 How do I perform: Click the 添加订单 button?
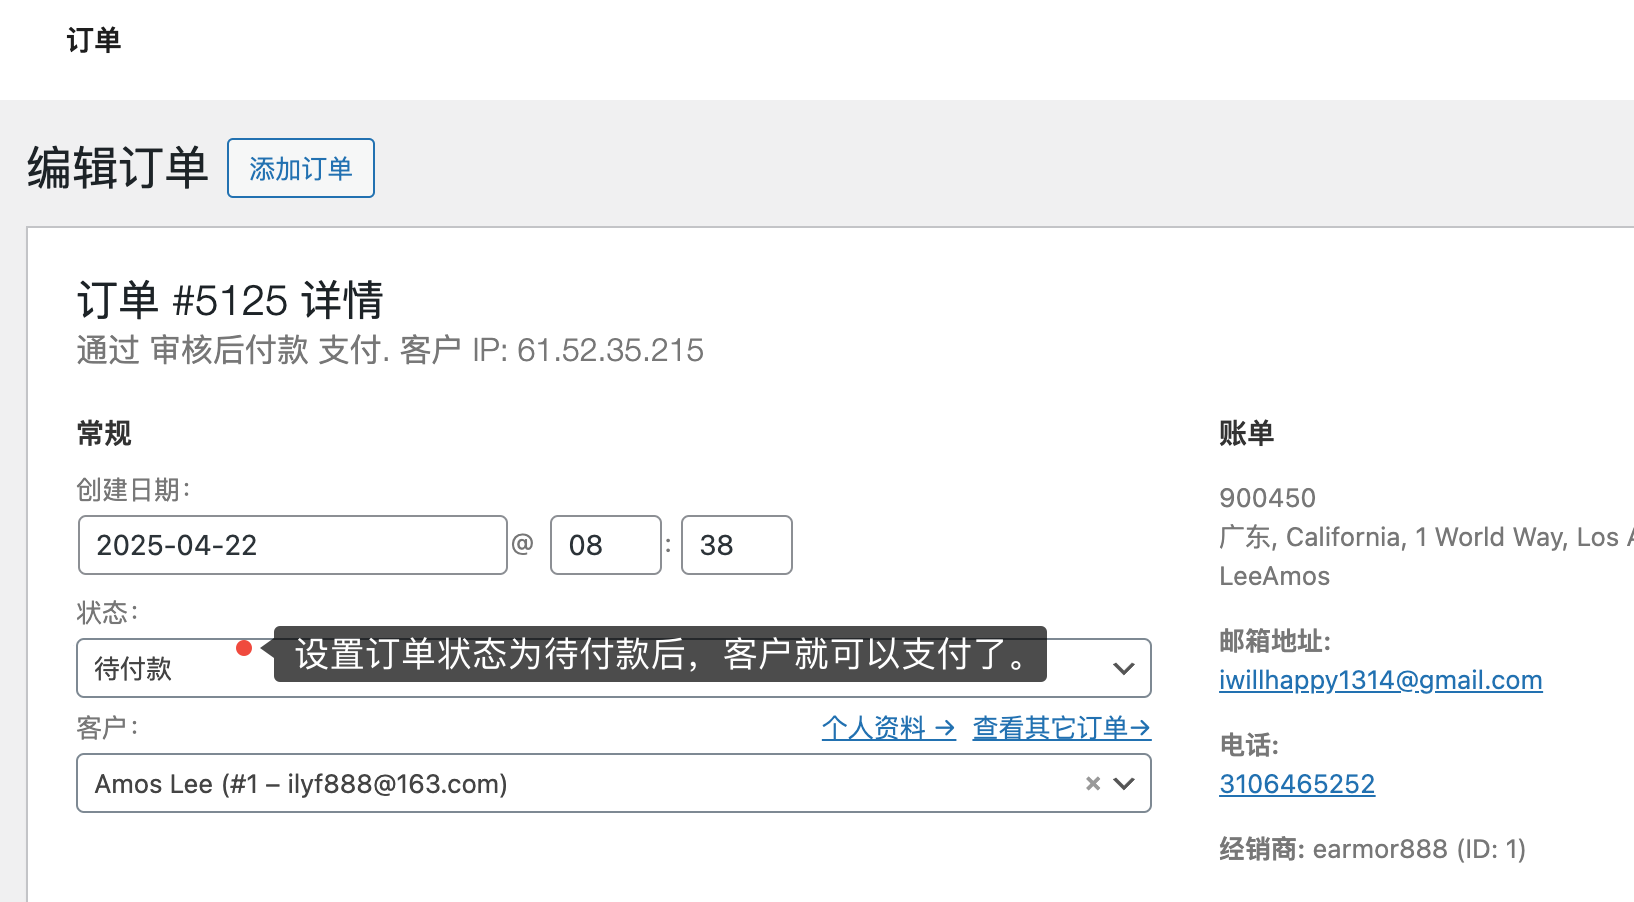300,168
